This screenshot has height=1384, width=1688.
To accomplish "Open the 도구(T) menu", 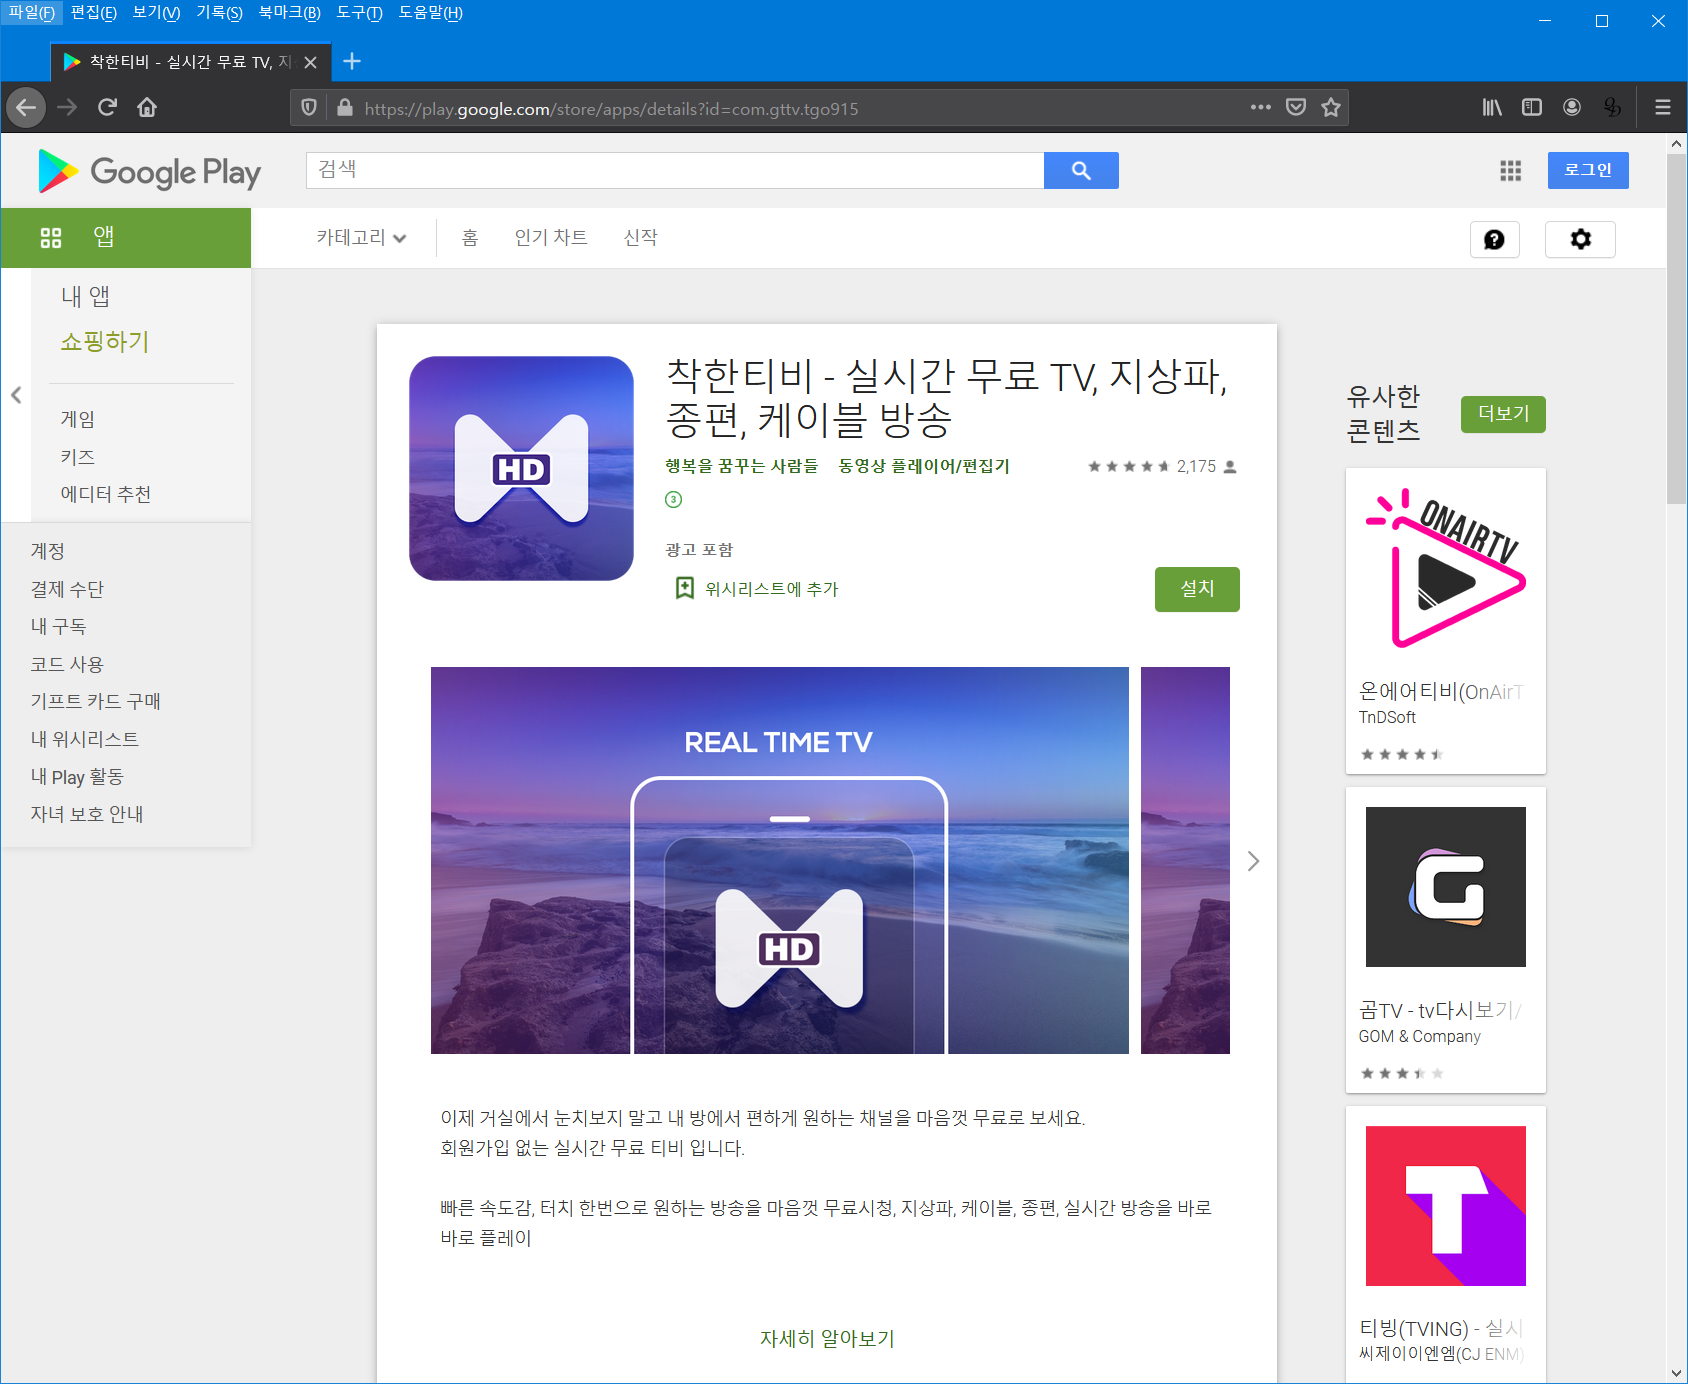I will (x=359, y=13).
